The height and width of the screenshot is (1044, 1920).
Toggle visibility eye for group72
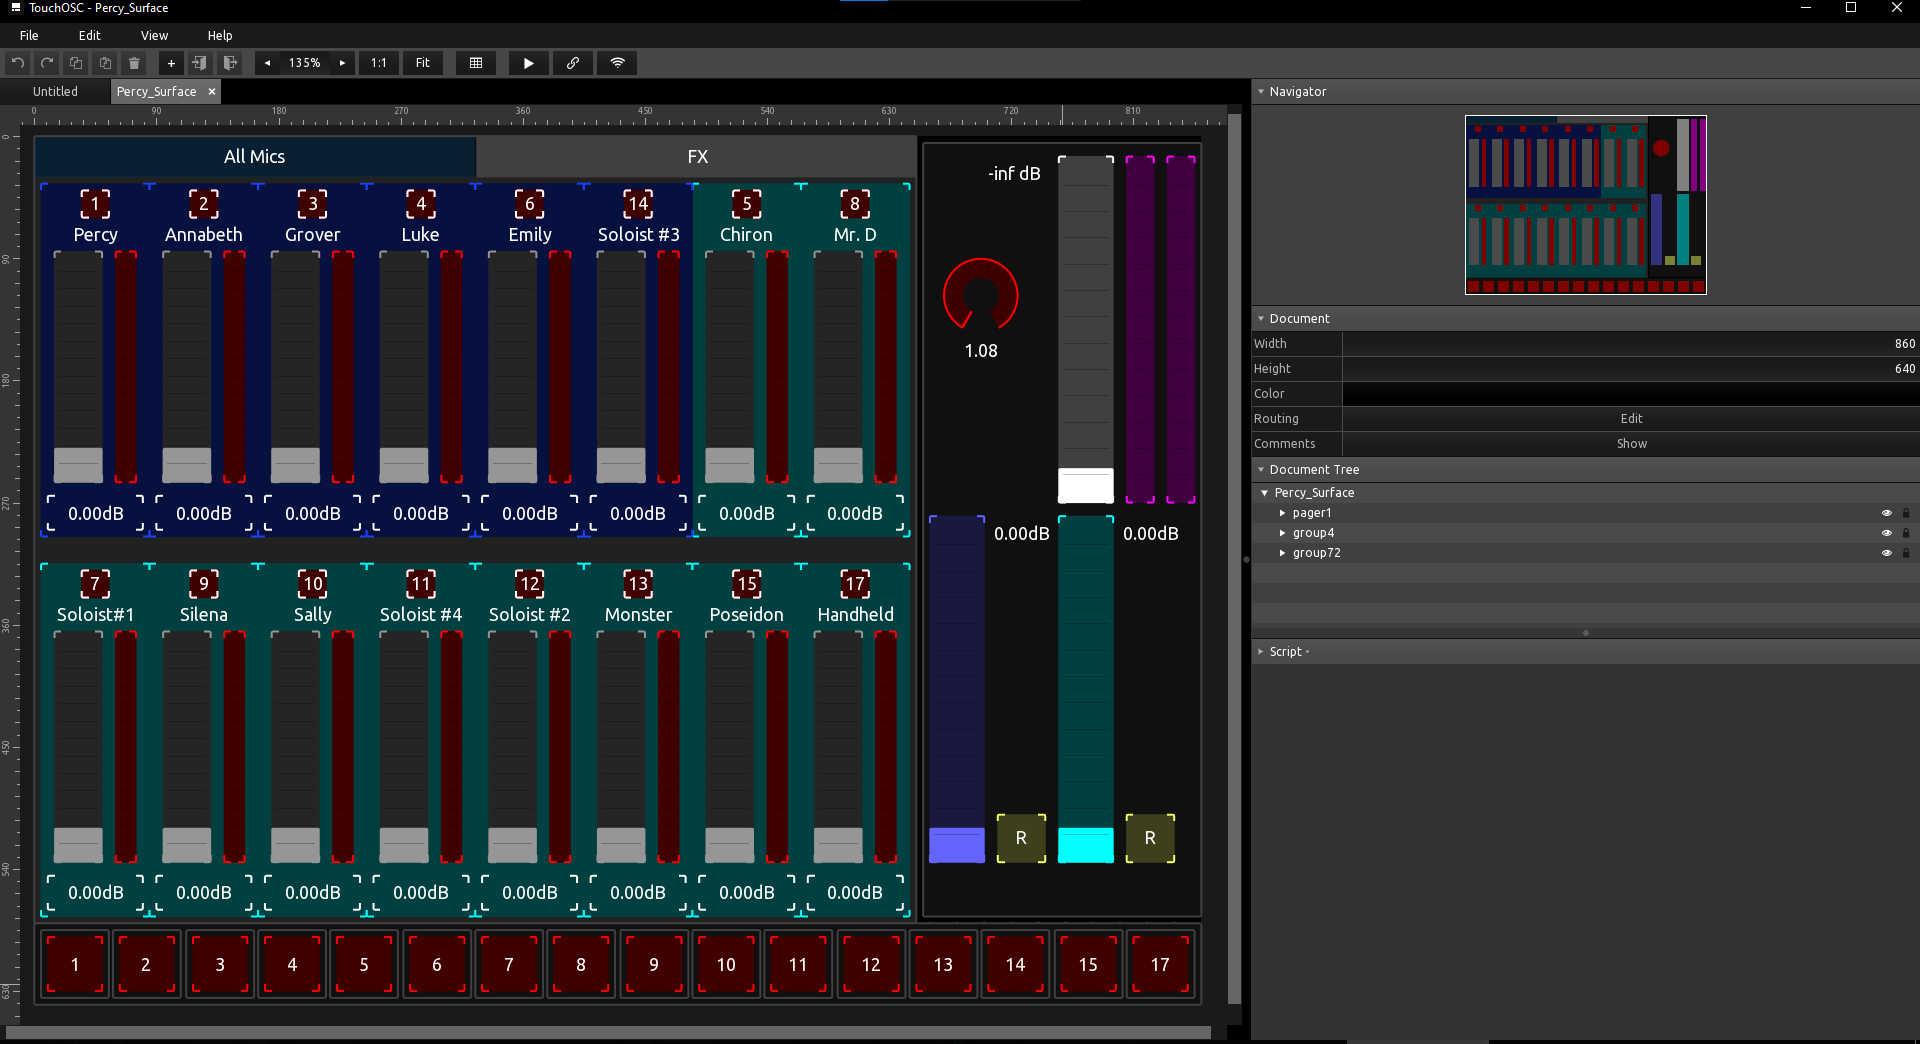click(1887, 553)
